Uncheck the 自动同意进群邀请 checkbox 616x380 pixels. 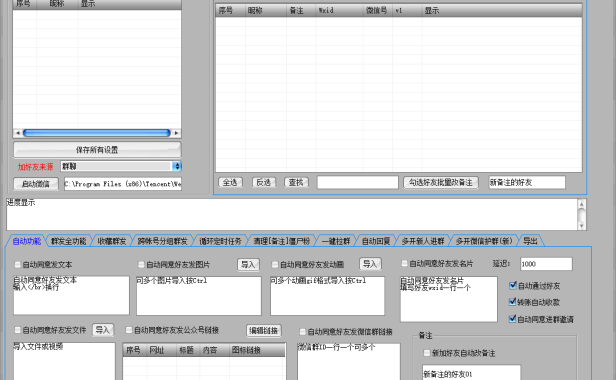[512, 319]
